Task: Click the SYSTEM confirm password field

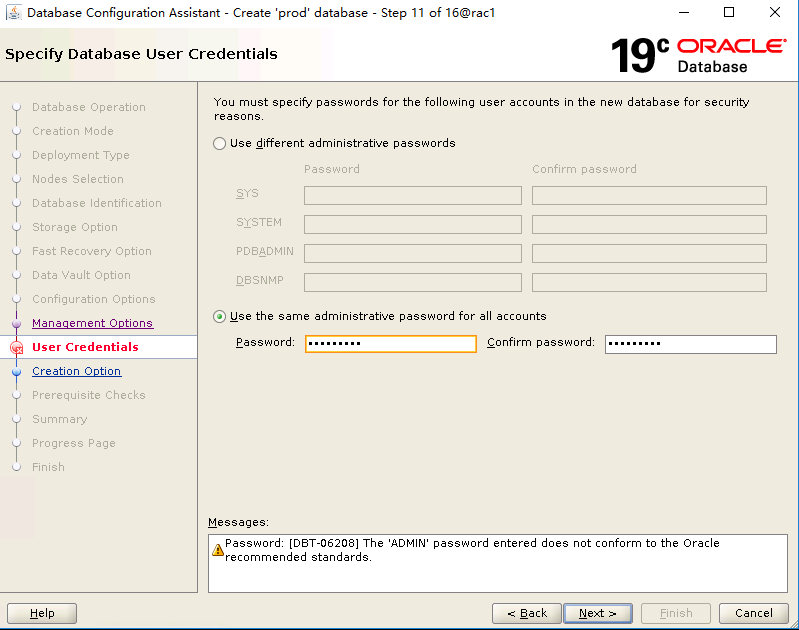Action: point(649,224)
